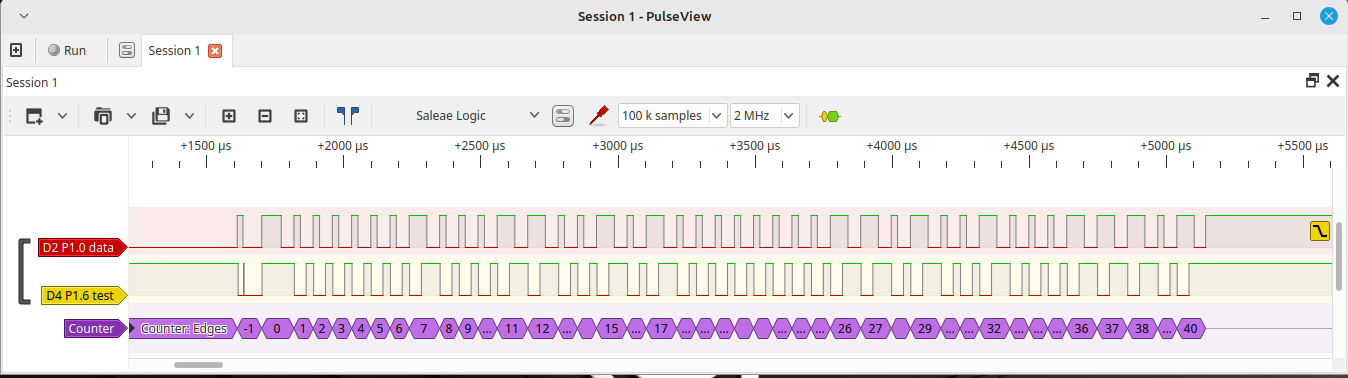The height and width of the screenshot is (378, 1348).
Task: Click the channel group bracket handle
Action: [24, 271]
